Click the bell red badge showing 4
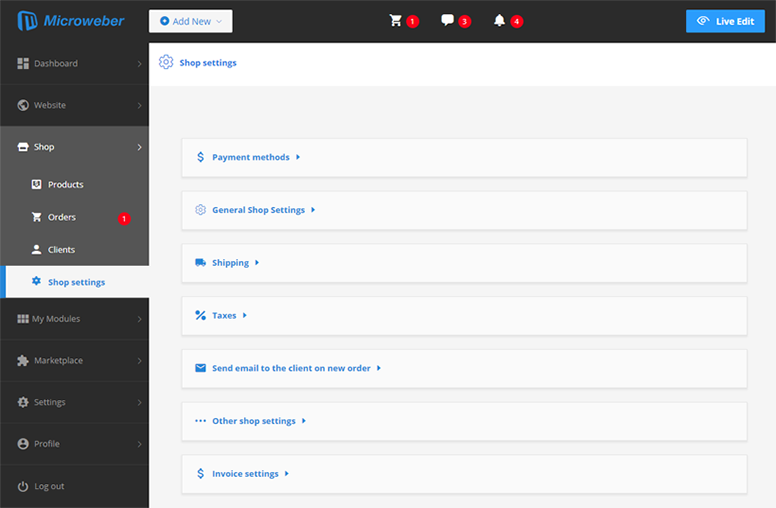The height and width of the screenshot is (508, 776). click(517, 22)
